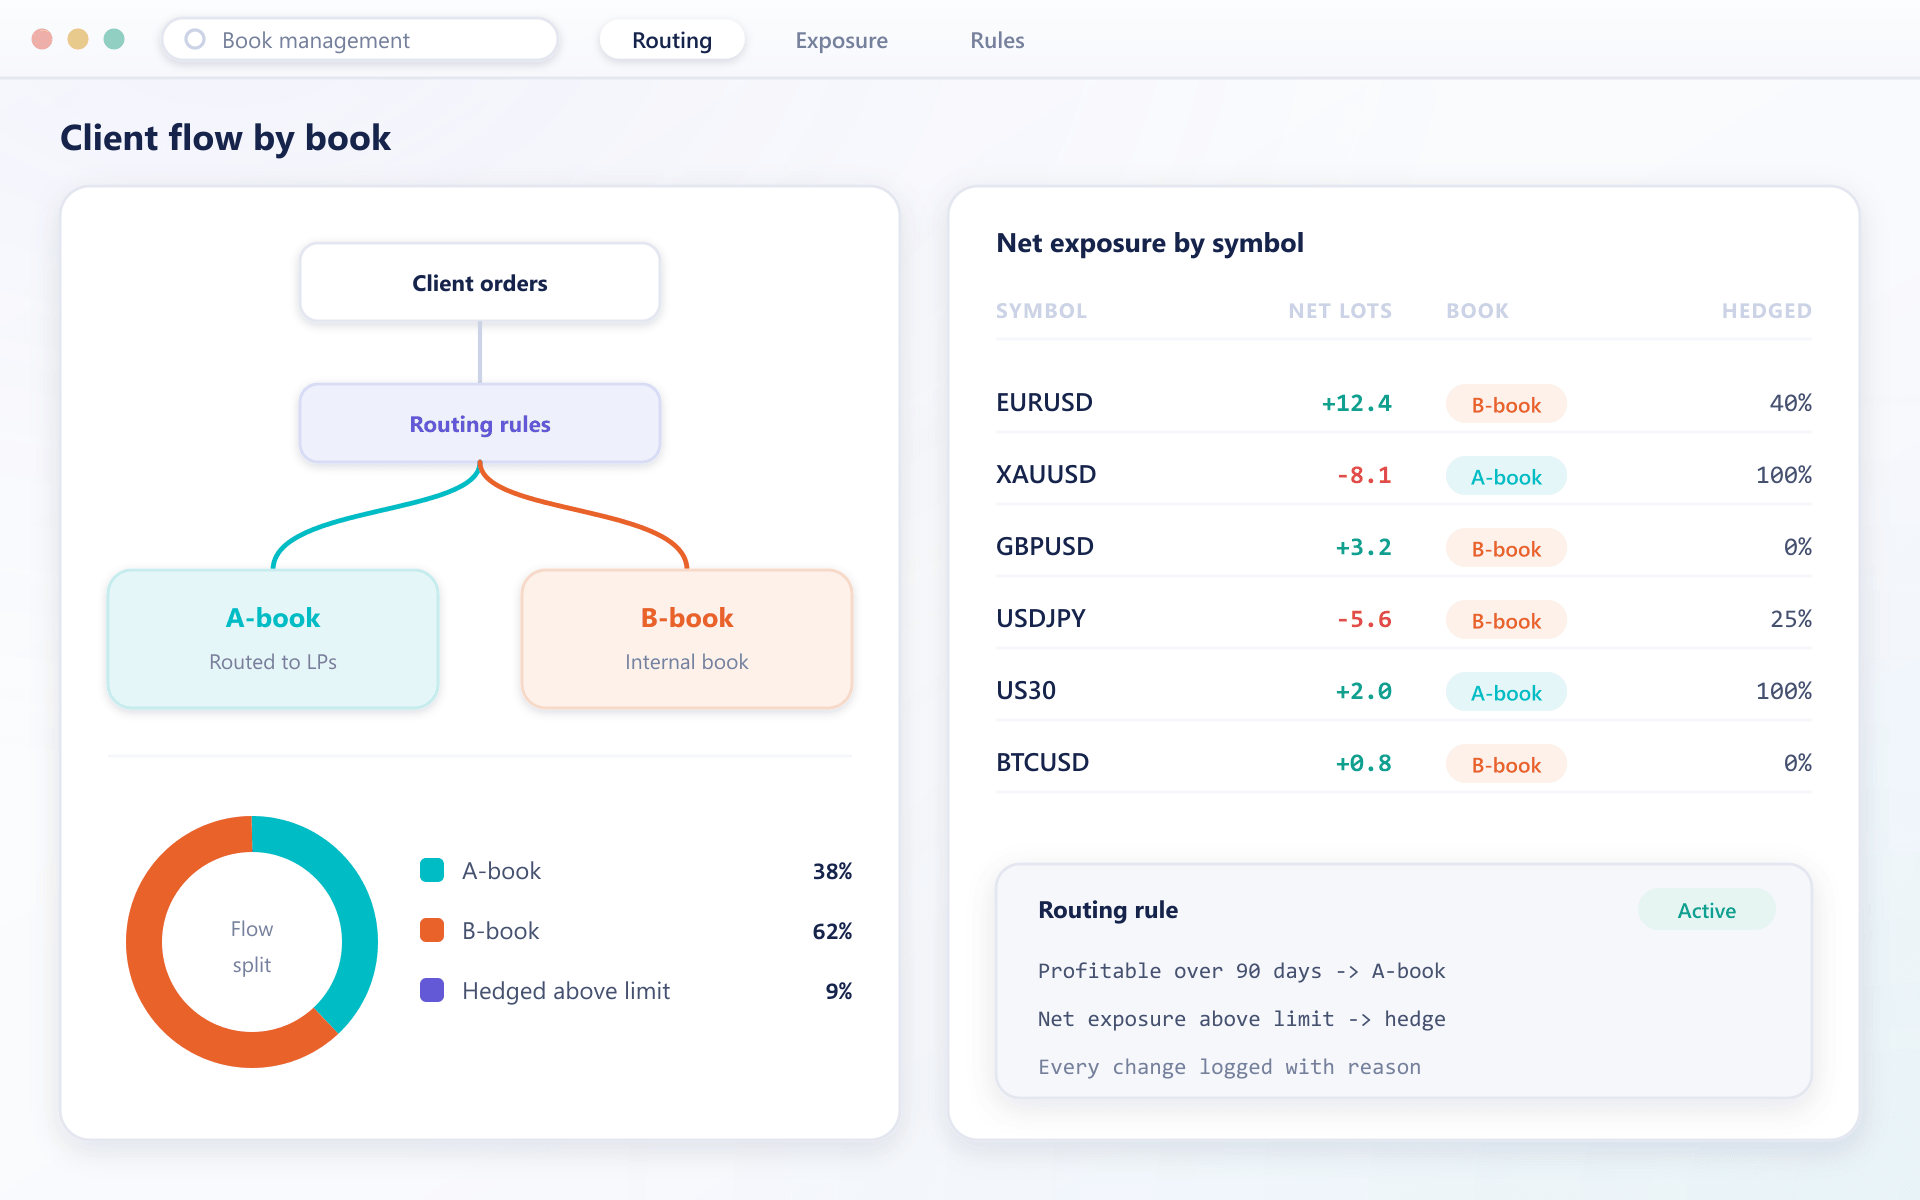Click the B-book badge for EURUSD

point(1506,404)
